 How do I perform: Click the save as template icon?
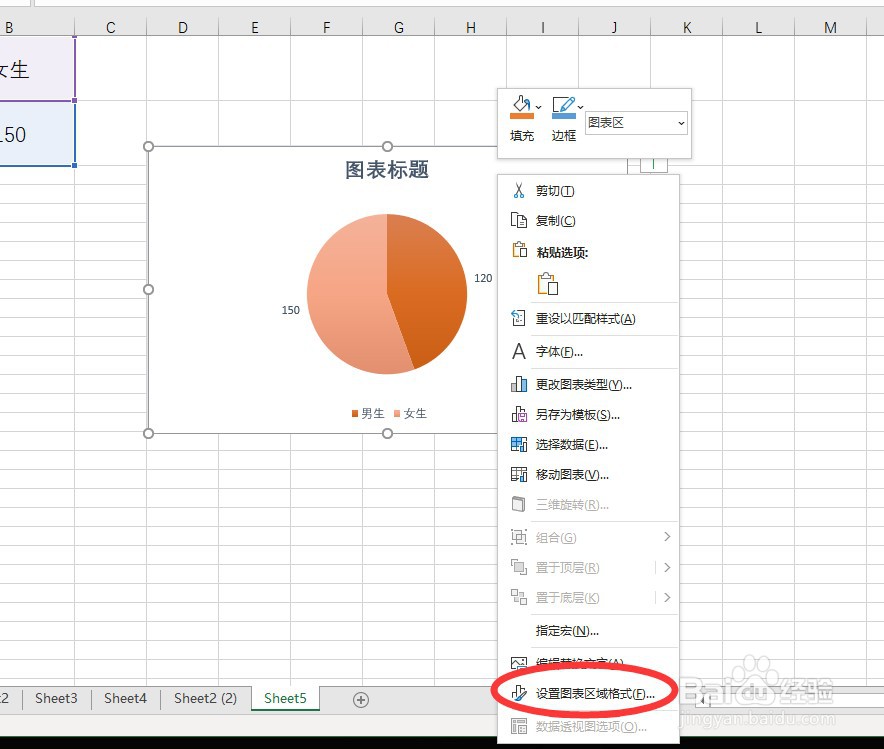pyautogui.click(x=519, y=414)
